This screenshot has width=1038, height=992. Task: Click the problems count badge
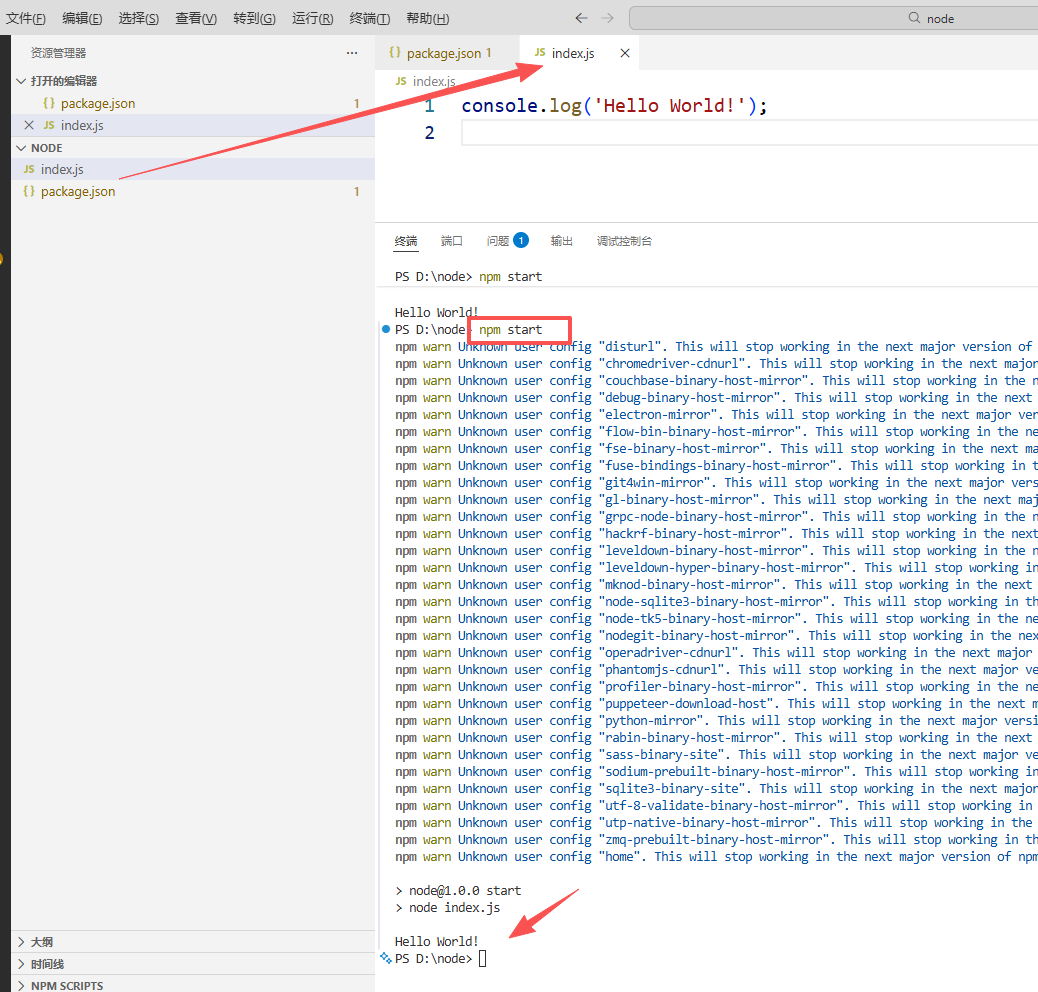(521, 241)
